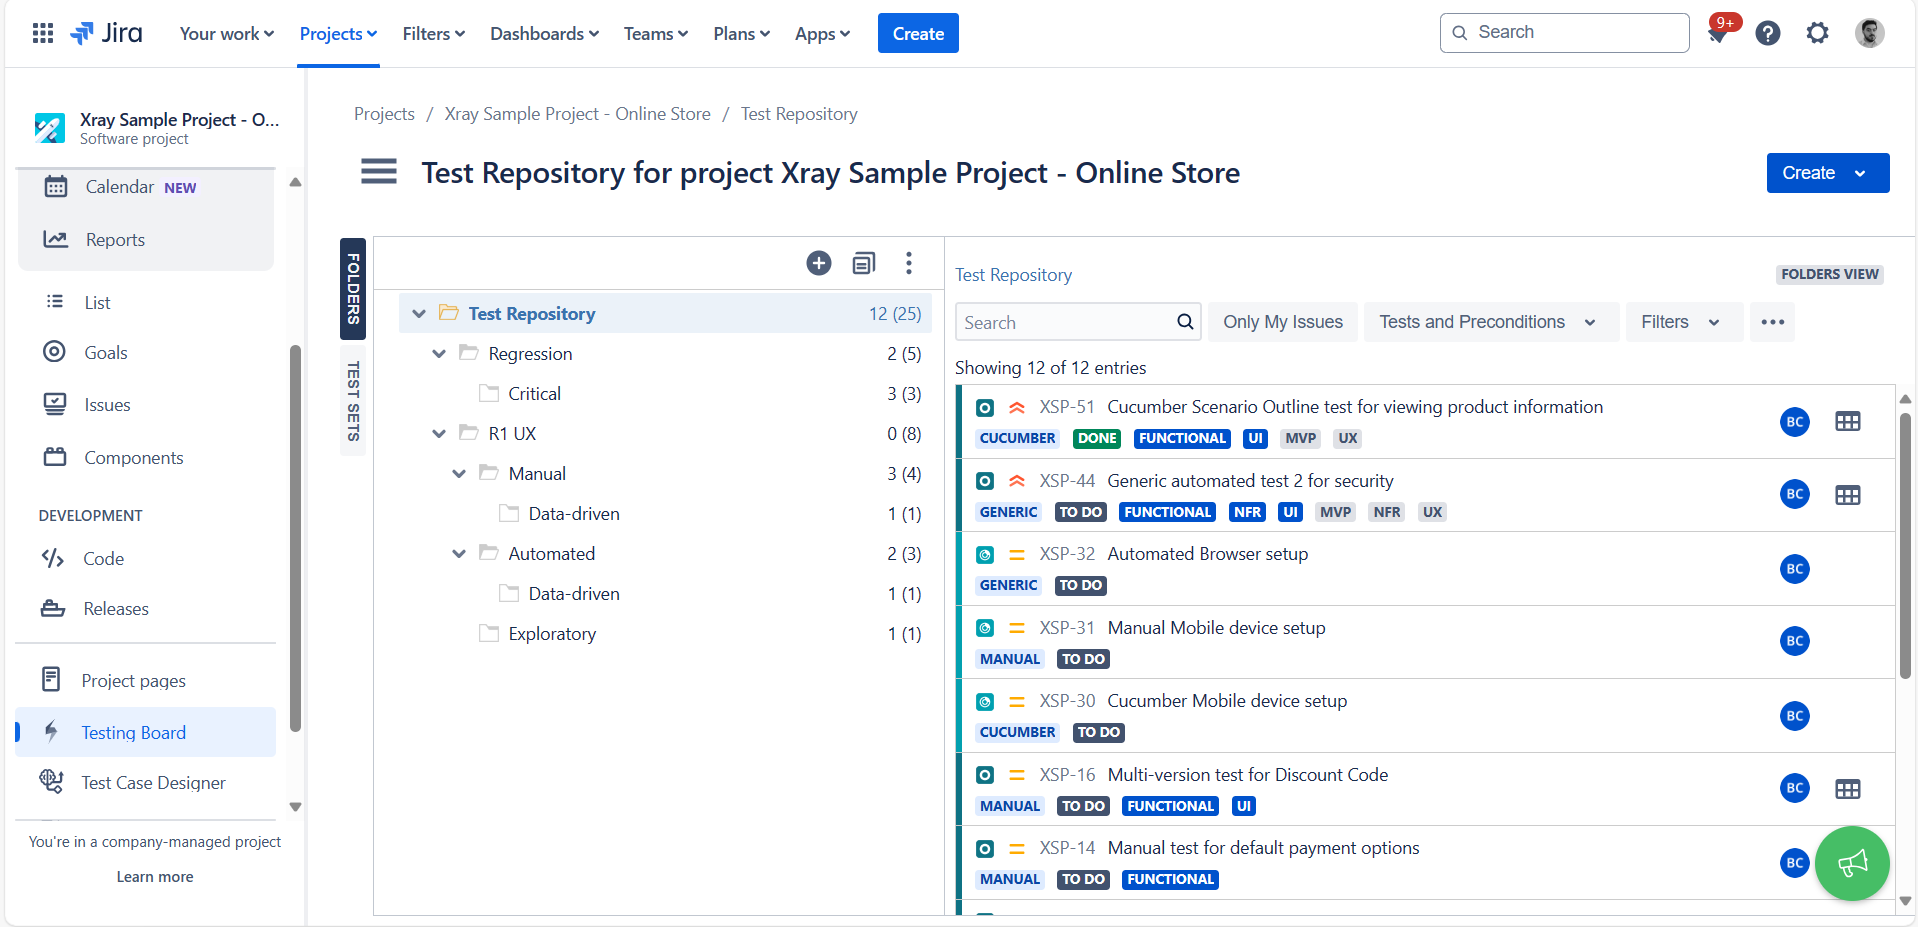Click the Learn more link

coord(155,877)
